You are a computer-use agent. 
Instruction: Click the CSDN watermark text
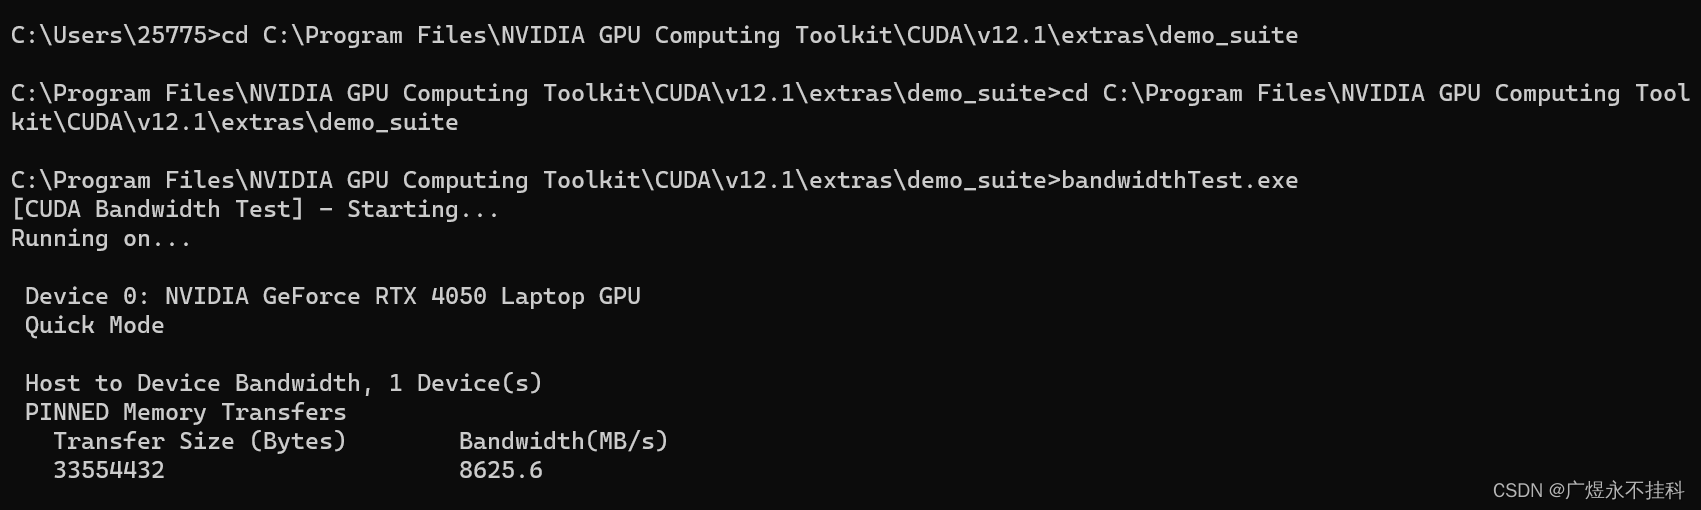tap(1588, 490)
